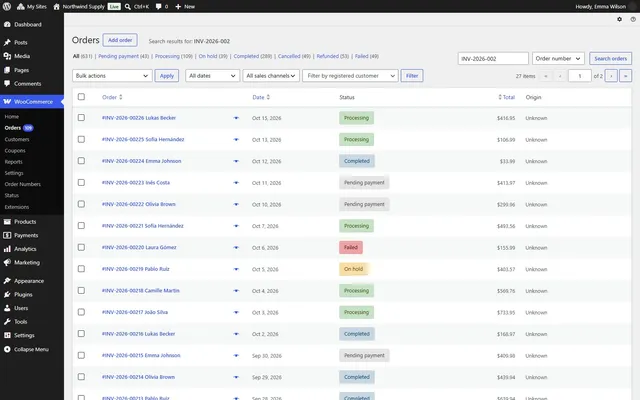The width and height of the screenshot is (640, 400).
Task: Check the order INV-2026-00221 row
Action: tap(81, 226)
